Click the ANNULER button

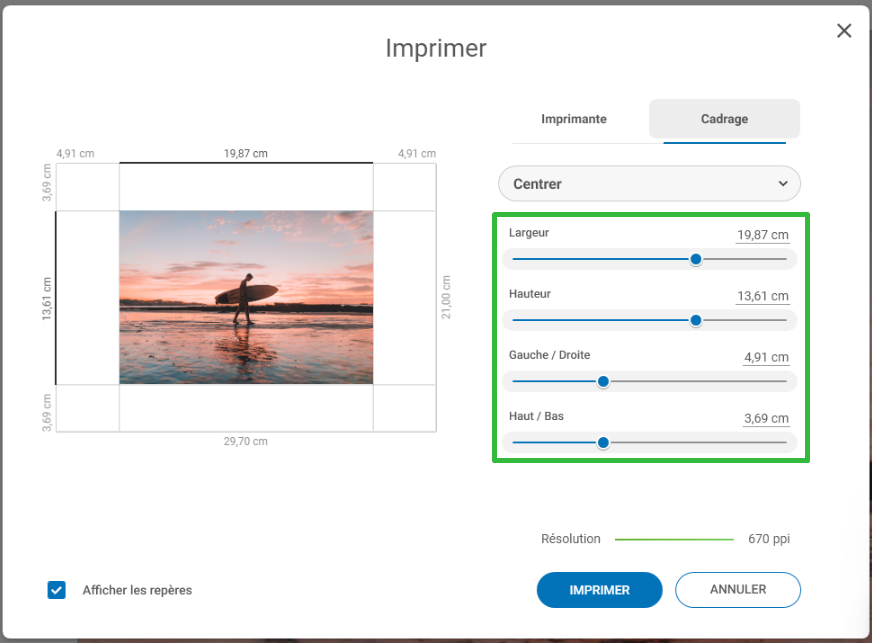(737, 590)
